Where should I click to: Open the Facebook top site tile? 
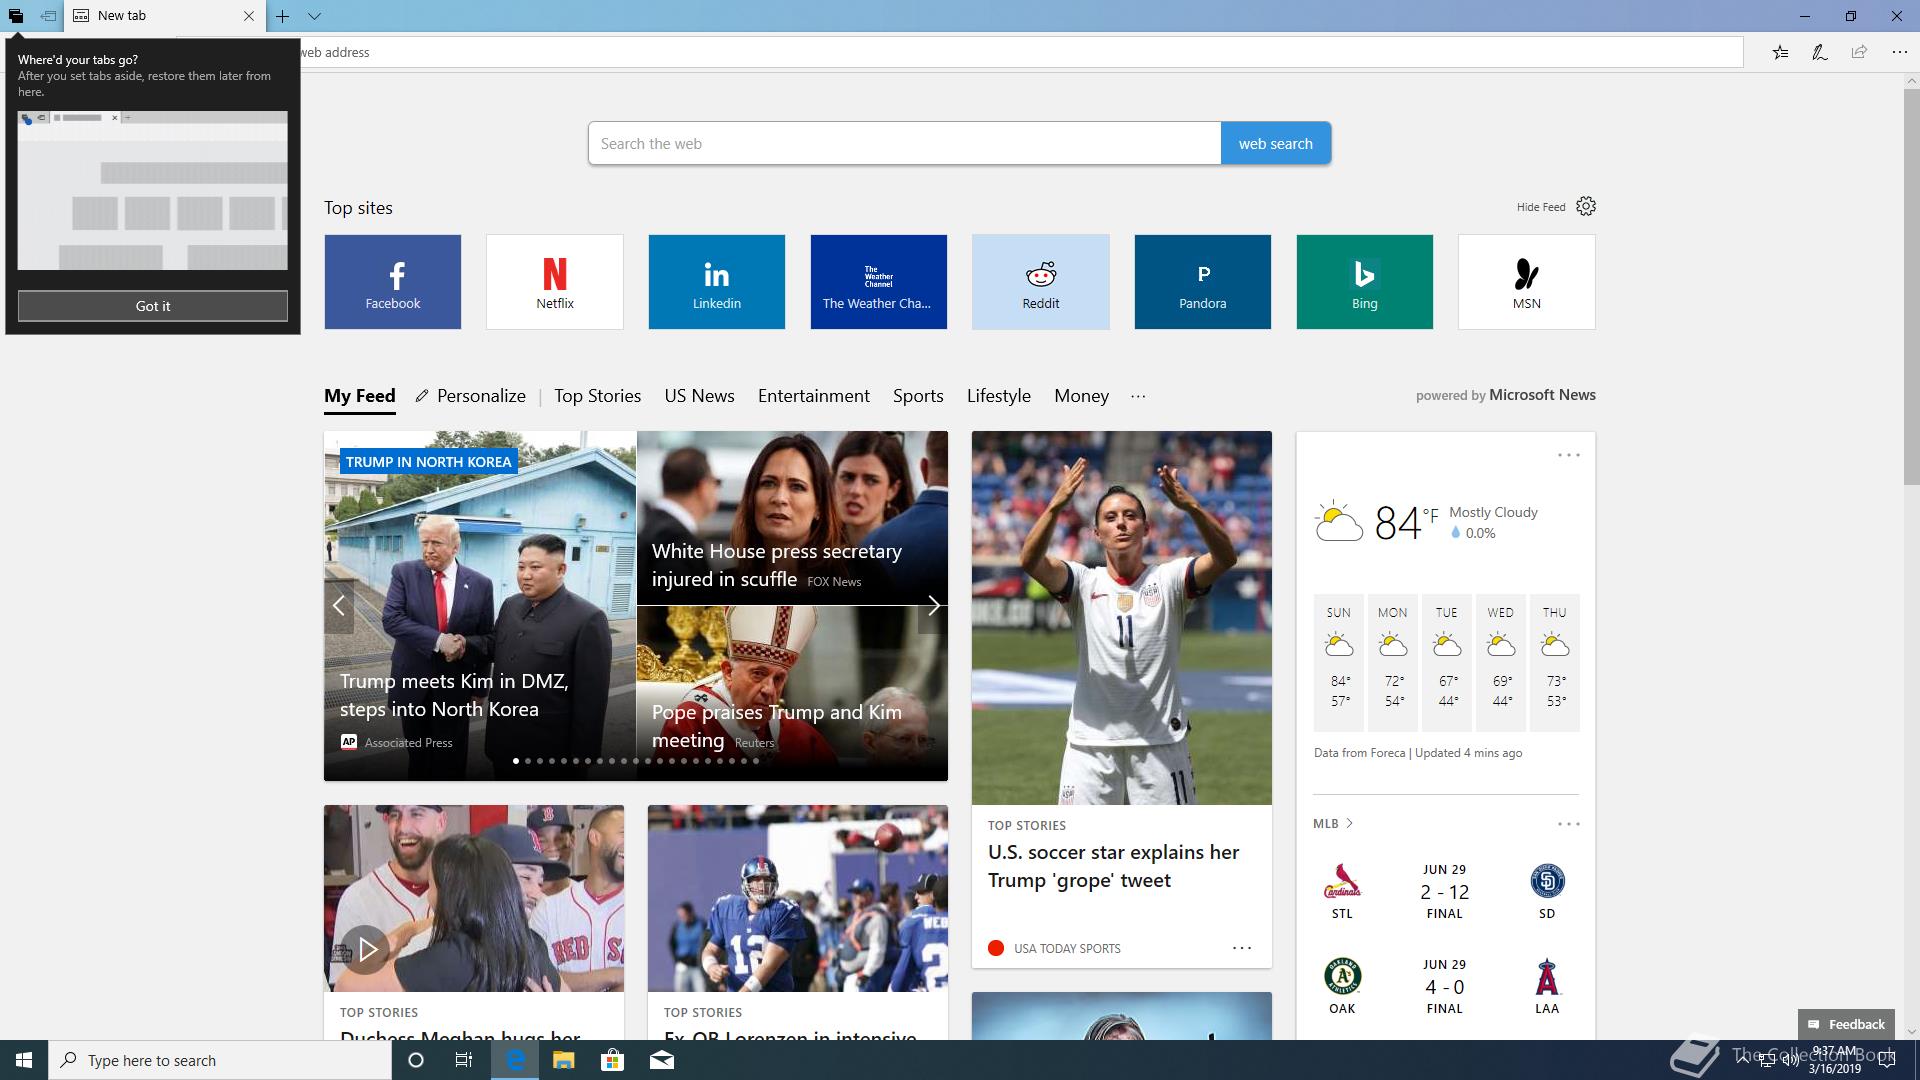393,282
